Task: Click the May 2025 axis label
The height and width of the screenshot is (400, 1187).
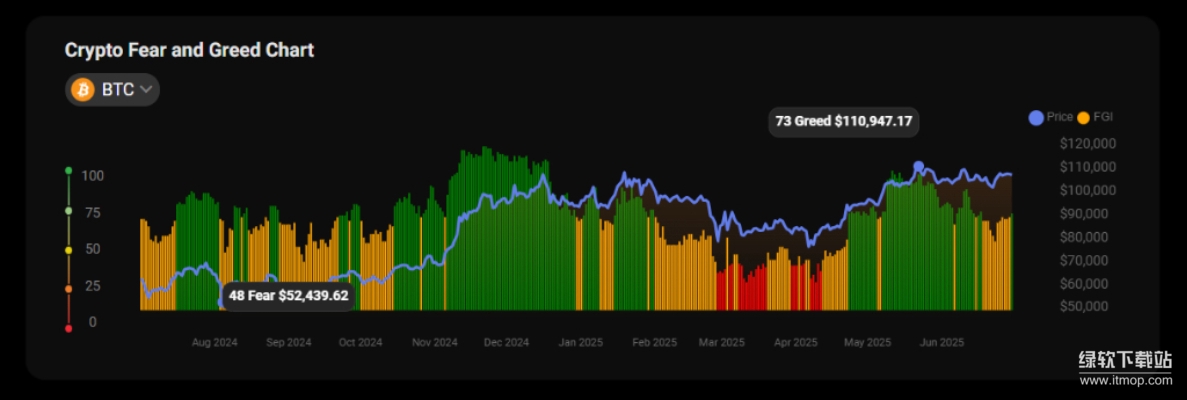Action: pyautogui.click(x=868, y=342)
